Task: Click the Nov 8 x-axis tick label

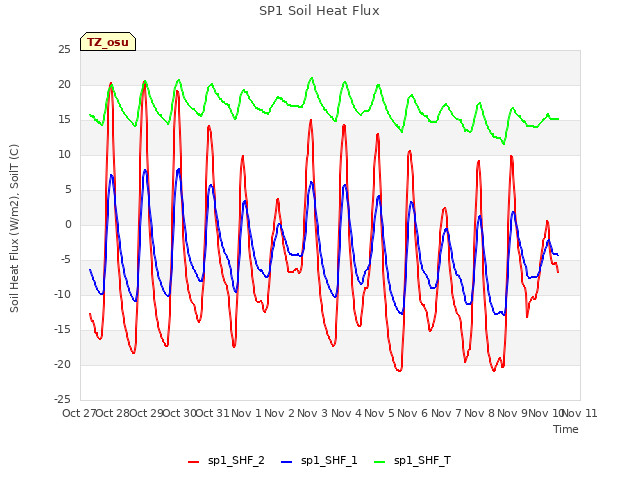Action: coord(480,413)
